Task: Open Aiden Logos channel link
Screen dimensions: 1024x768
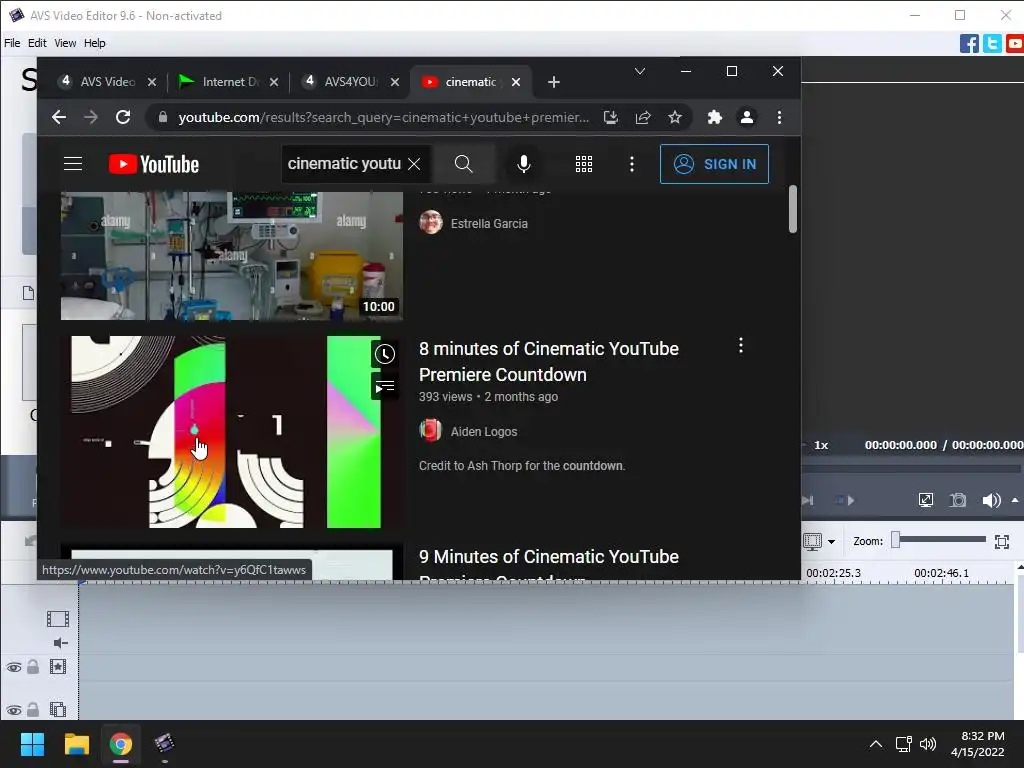Action: [x=484, y=432]
